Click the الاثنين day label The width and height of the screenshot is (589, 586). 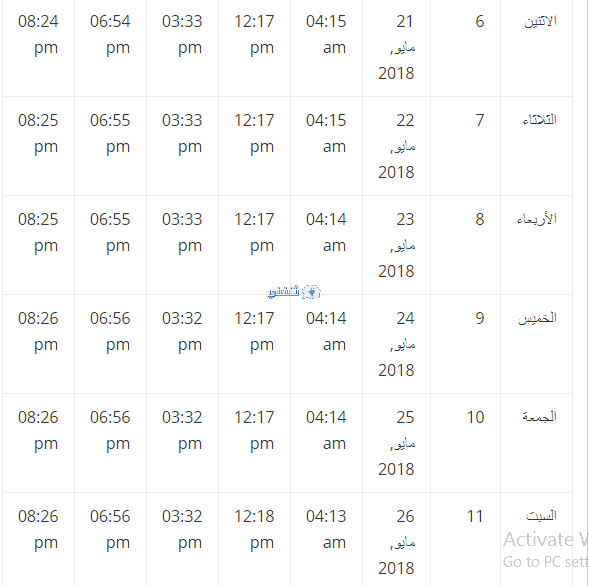(540, 21)
